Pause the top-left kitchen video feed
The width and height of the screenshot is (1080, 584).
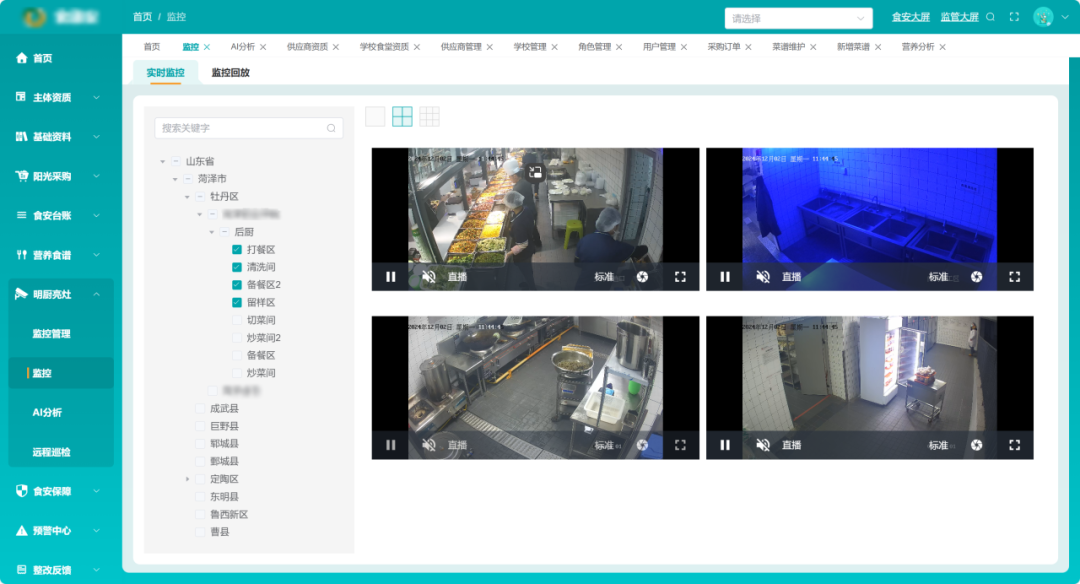coord(391,277)
